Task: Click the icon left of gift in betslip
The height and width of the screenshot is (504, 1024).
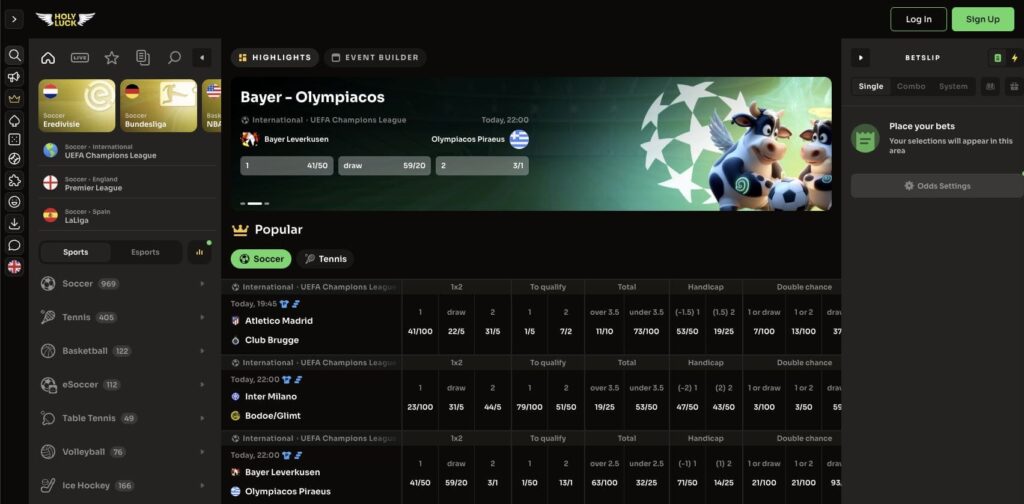Action: pos(990,86)
